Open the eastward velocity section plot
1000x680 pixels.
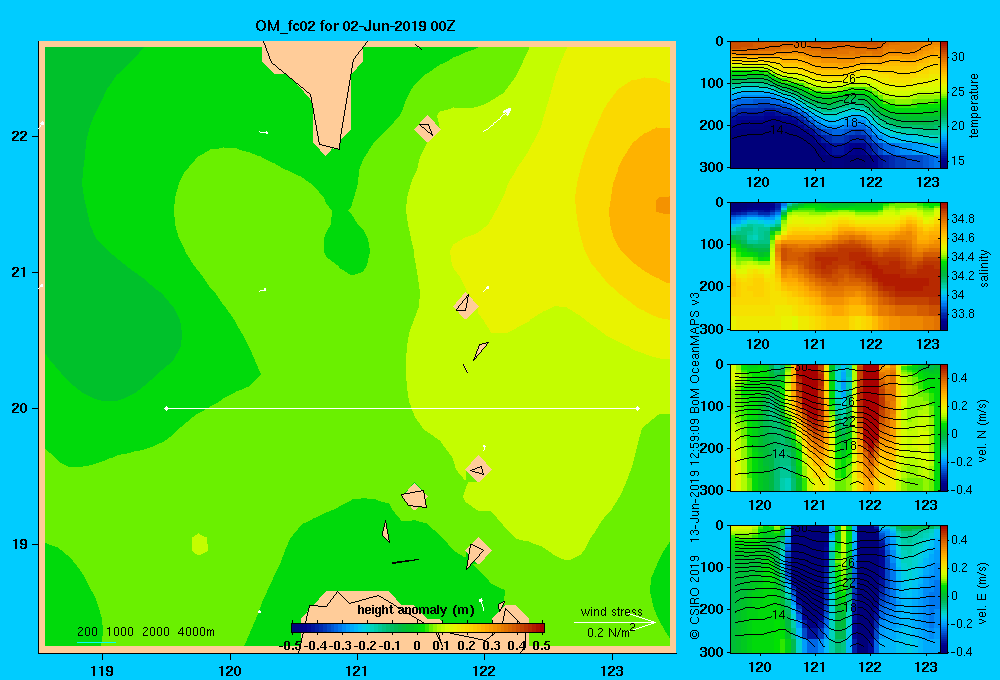pos(834,589)
